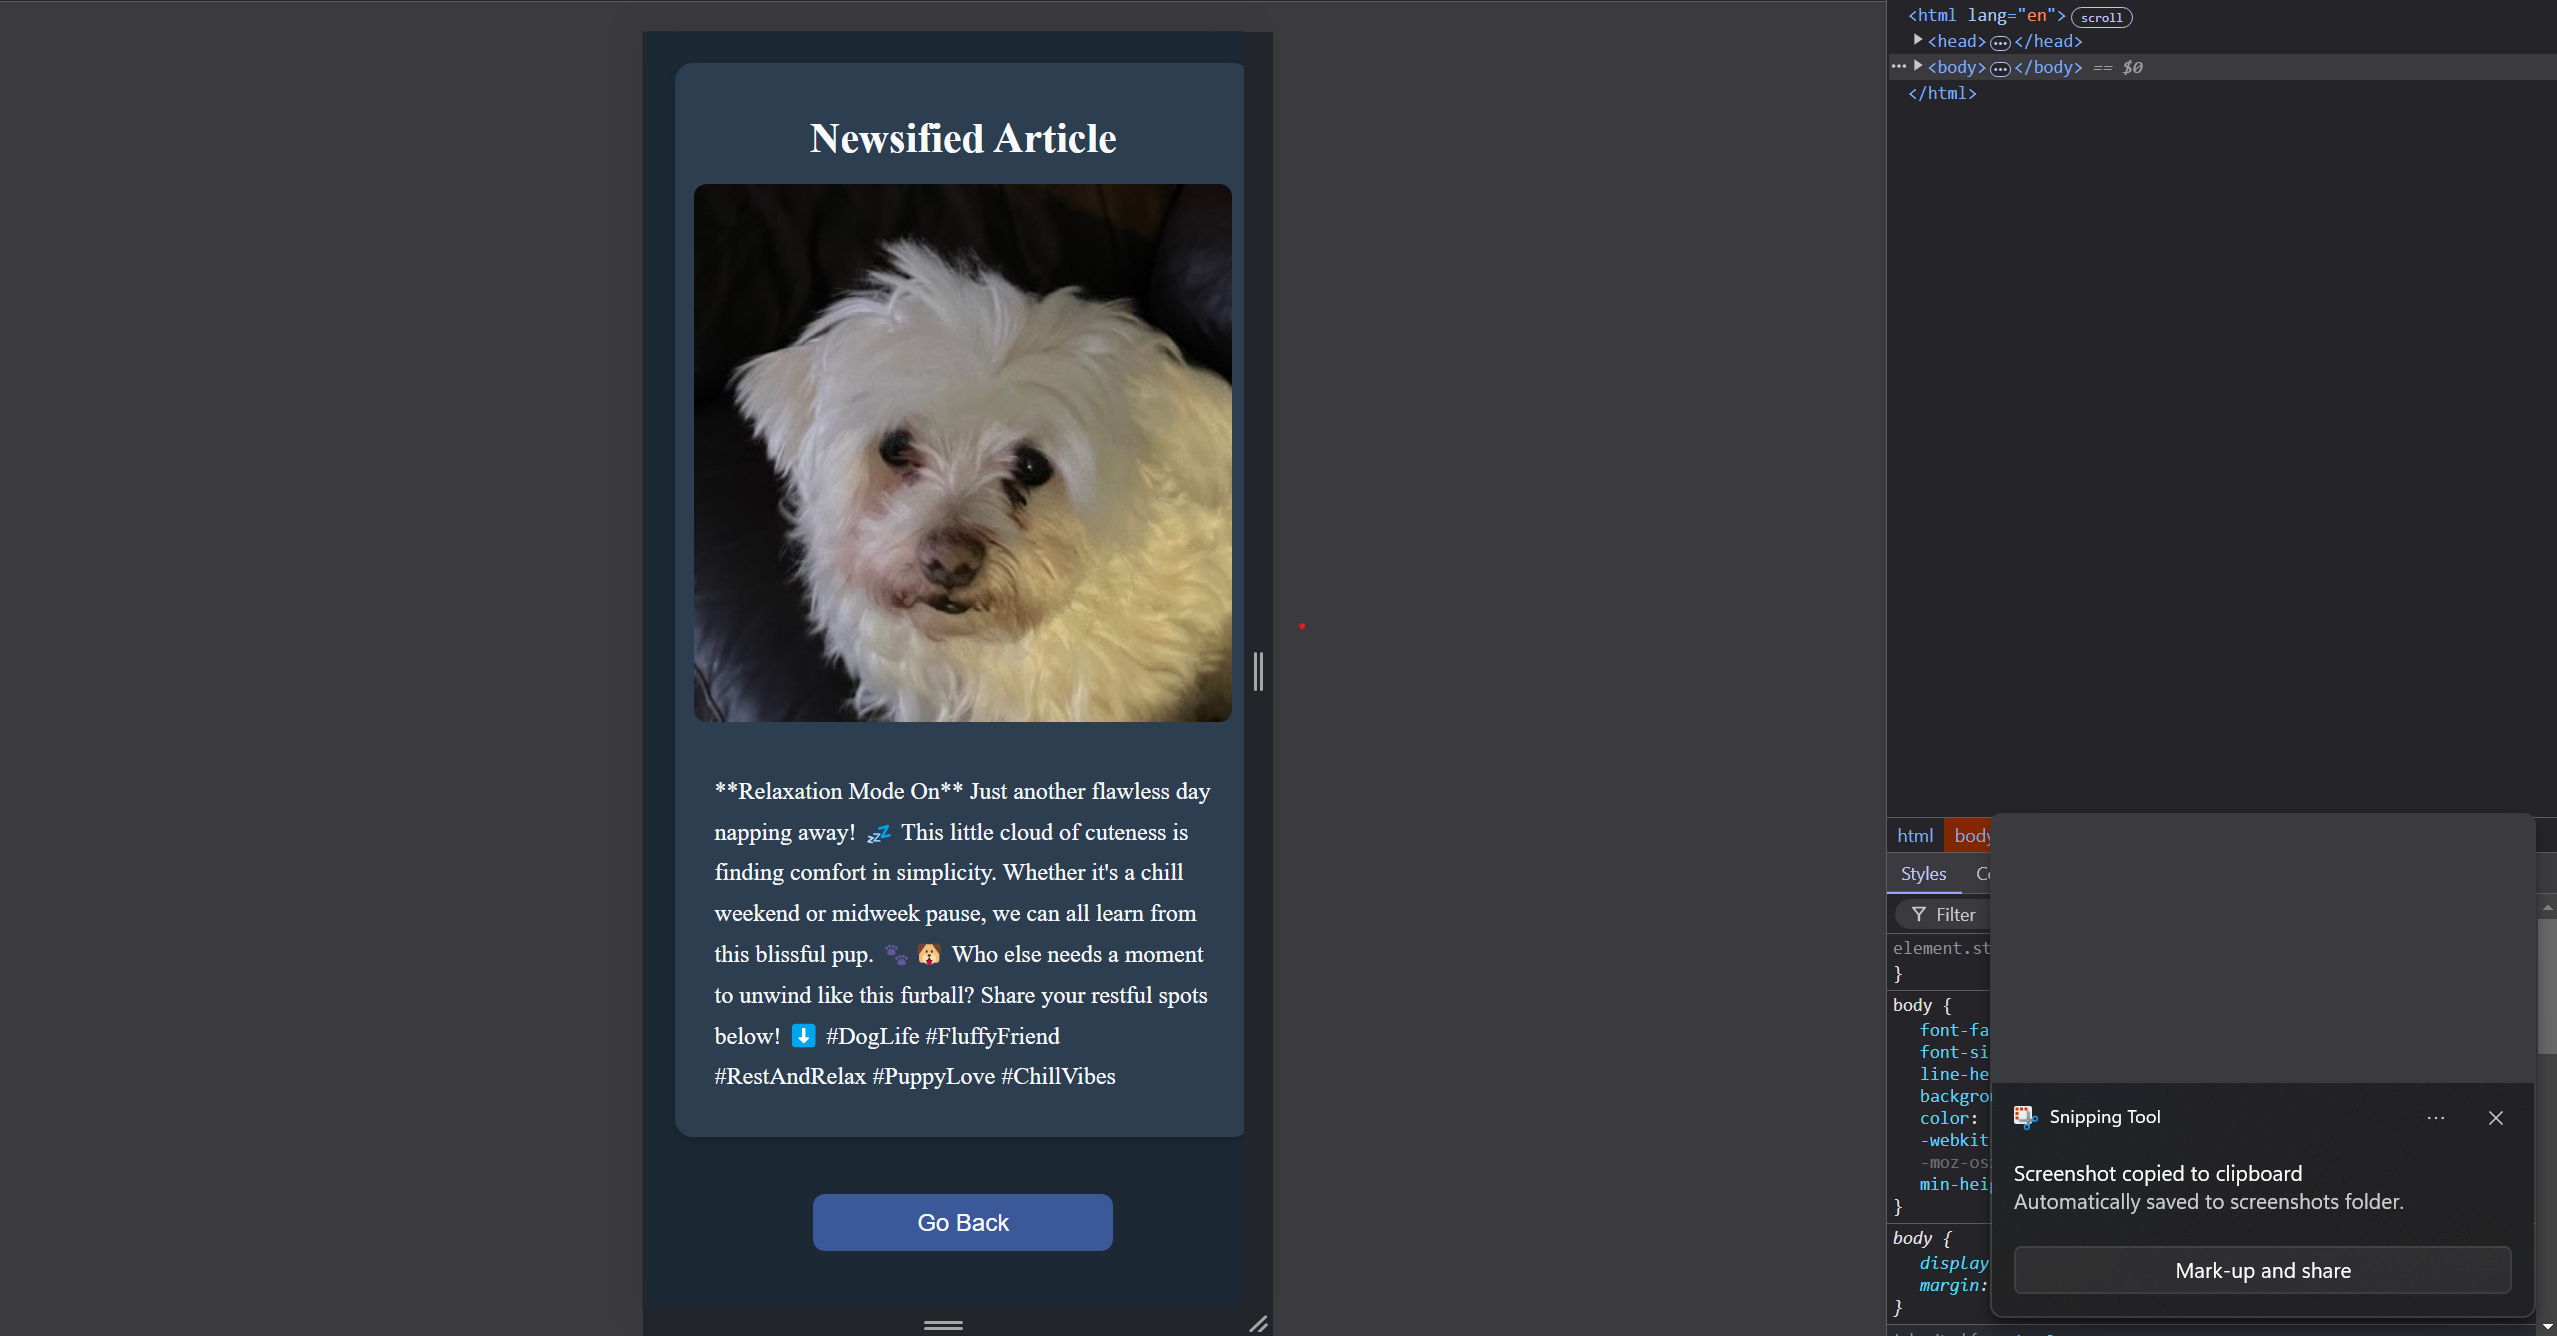
Task: Click the funnel filter icon
Action: click(x=1918, y=915)
